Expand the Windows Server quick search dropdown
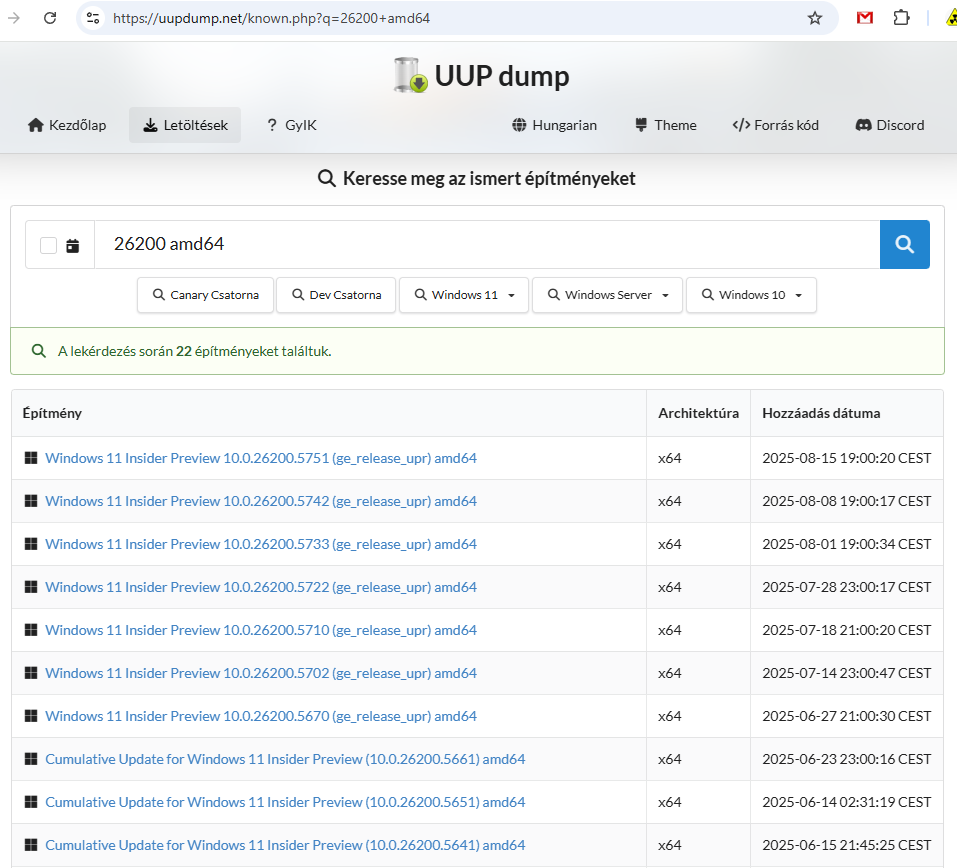 pyautogui.click(x=607, y=295)
